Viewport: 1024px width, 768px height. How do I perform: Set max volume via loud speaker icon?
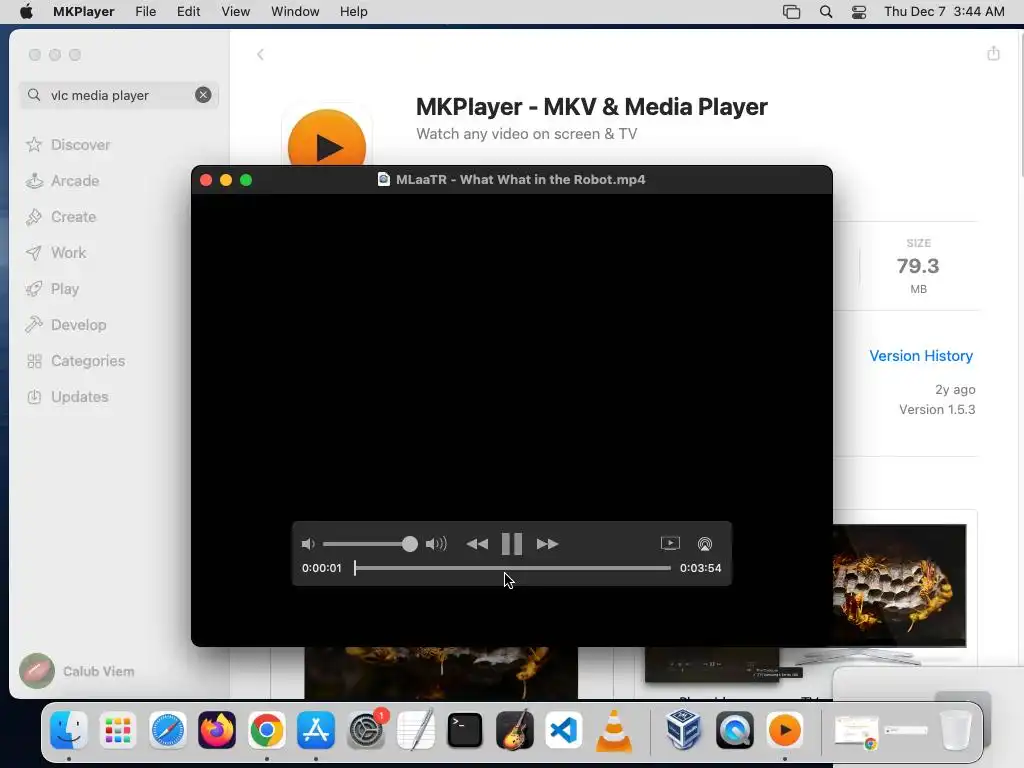(x=436, y=544)
